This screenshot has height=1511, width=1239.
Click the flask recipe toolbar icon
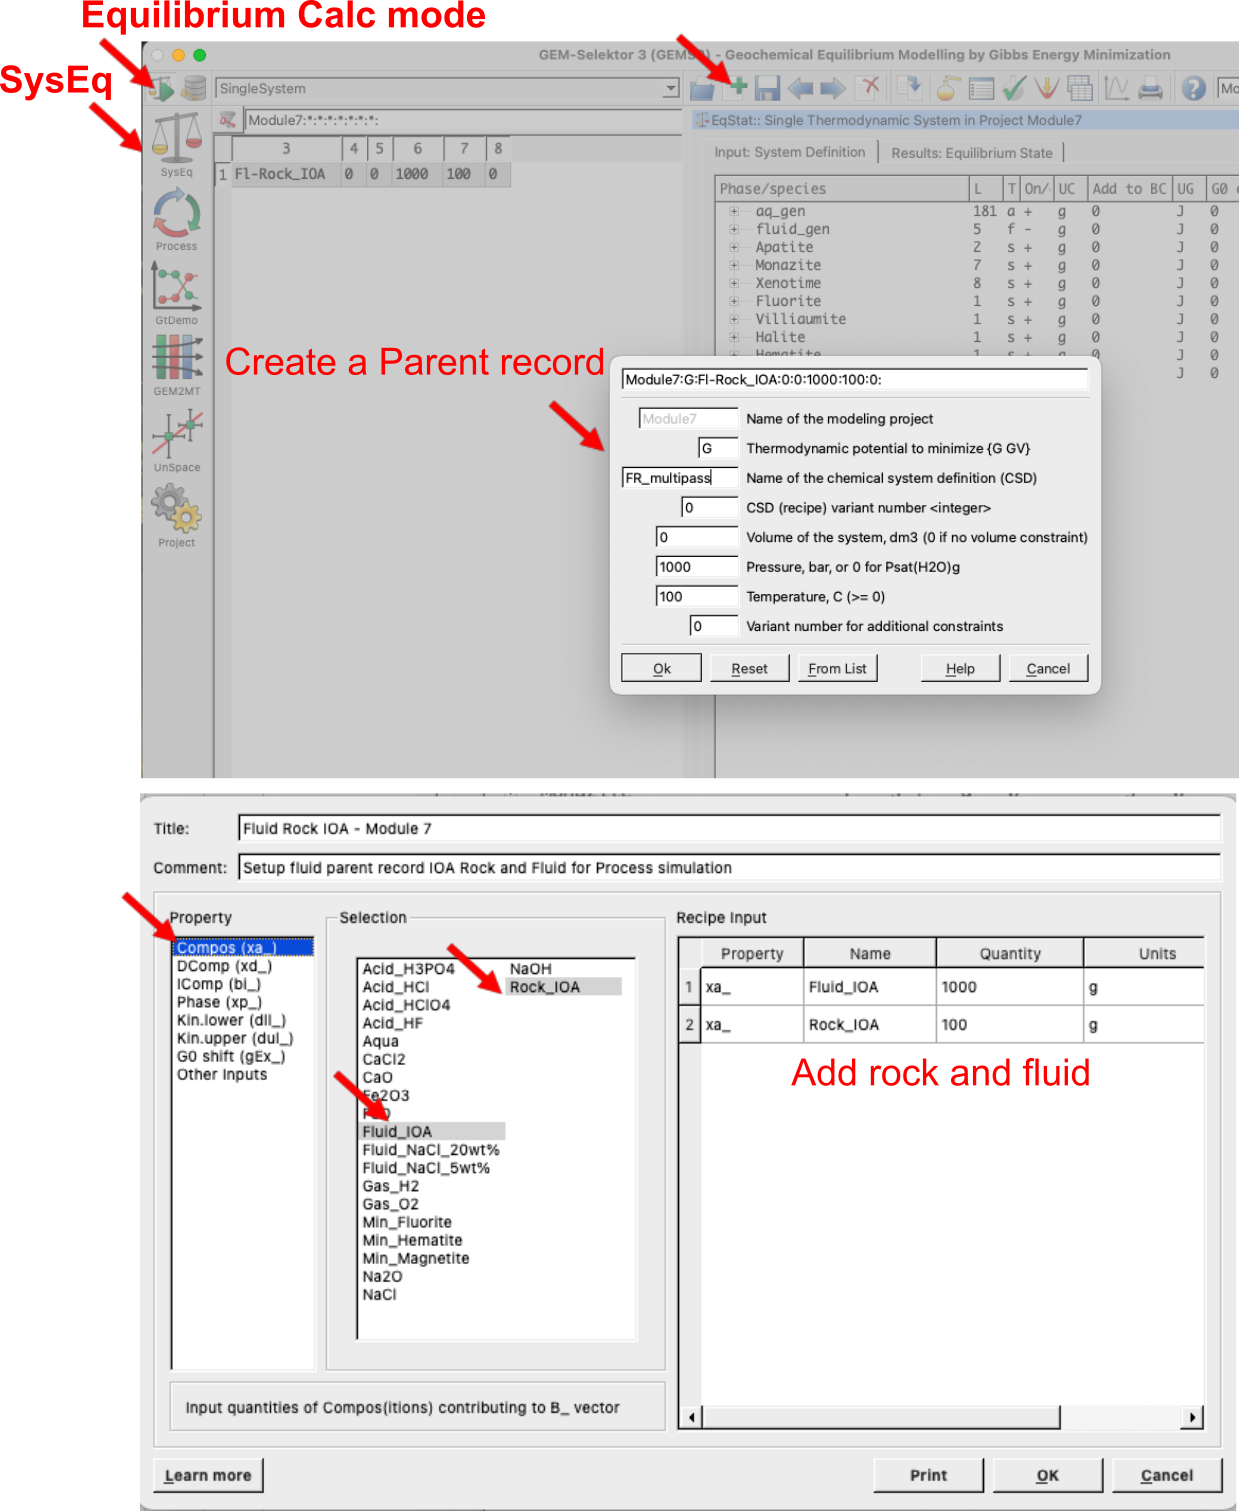947,88
